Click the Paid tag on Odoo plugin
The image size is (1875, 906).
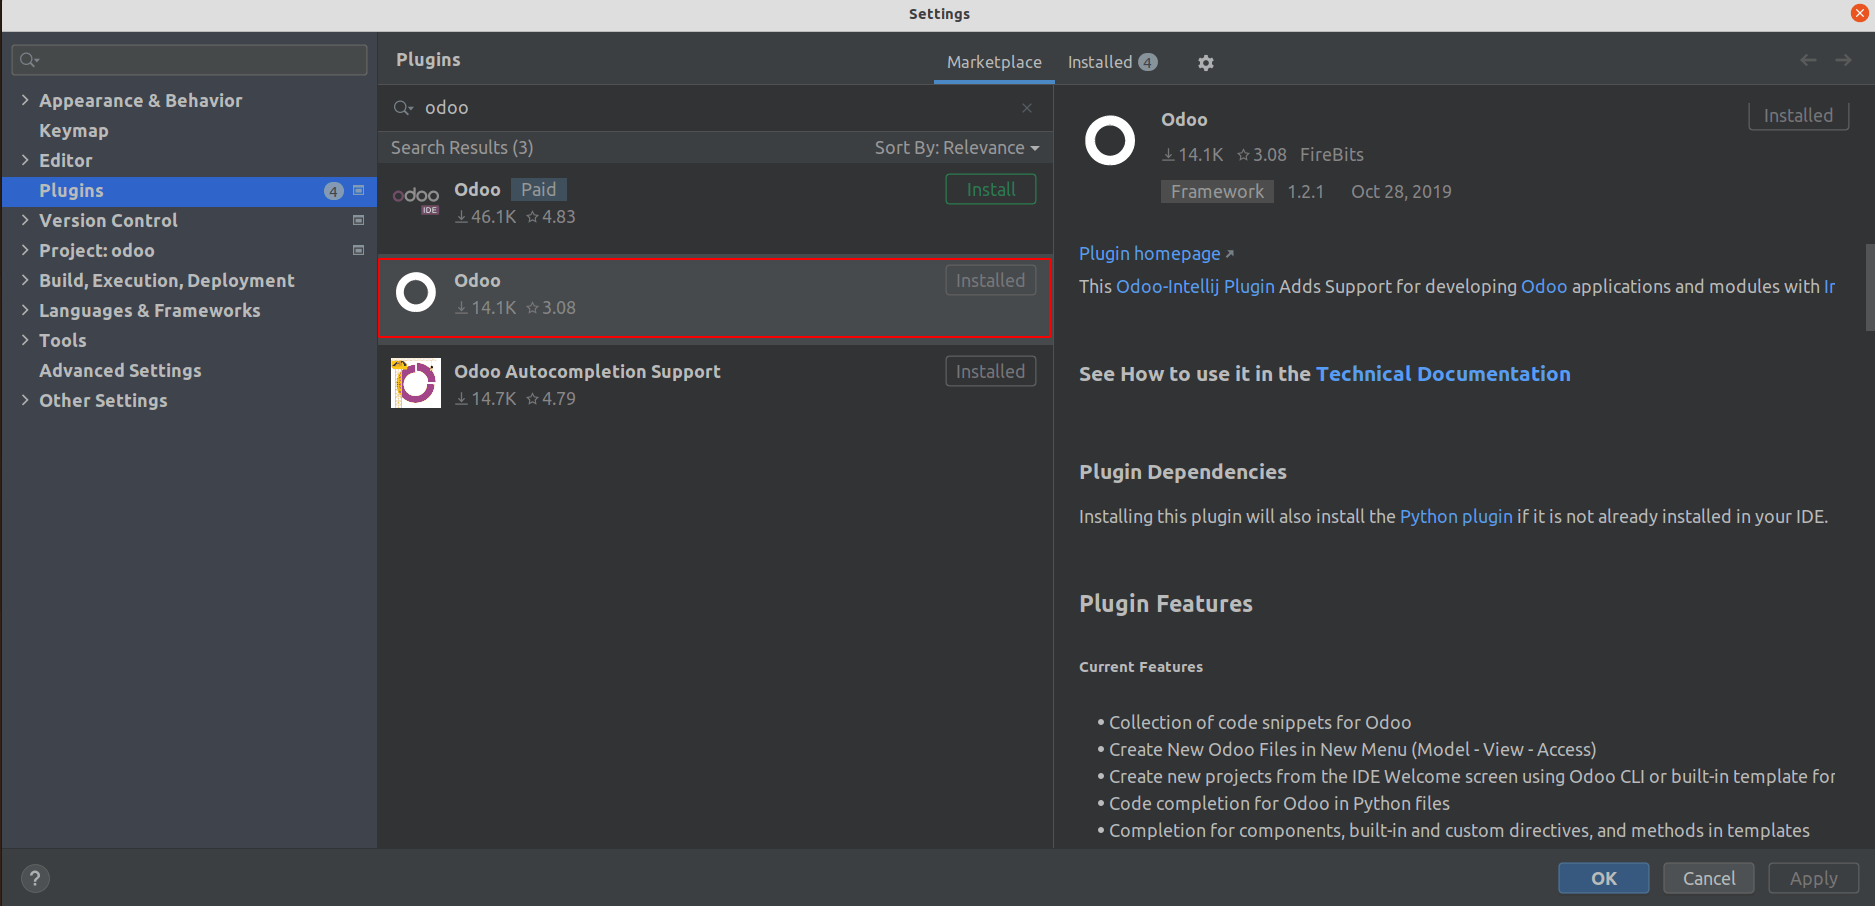538,190
